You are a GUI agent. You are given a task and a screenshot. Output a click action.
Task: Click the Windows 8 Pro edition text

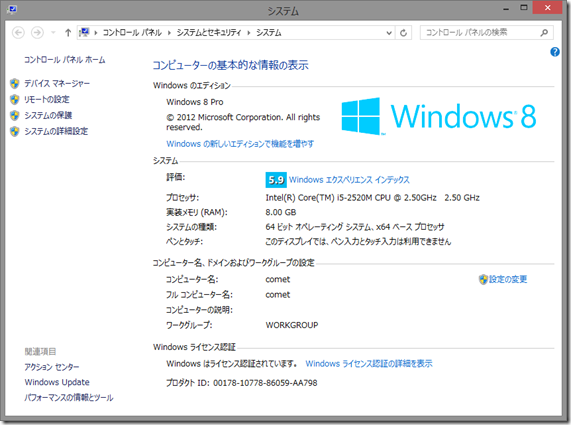click(195, 102)
